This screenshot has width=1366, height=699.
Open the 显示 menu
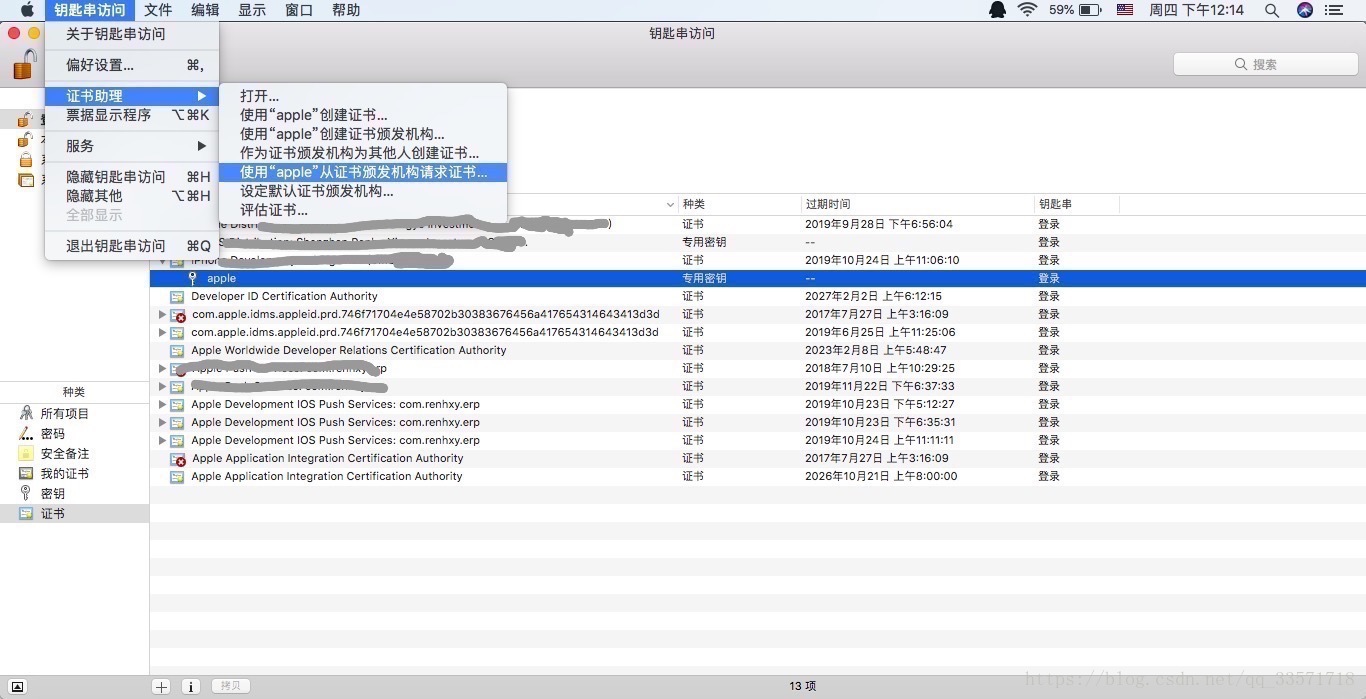(x=252, y=10)
